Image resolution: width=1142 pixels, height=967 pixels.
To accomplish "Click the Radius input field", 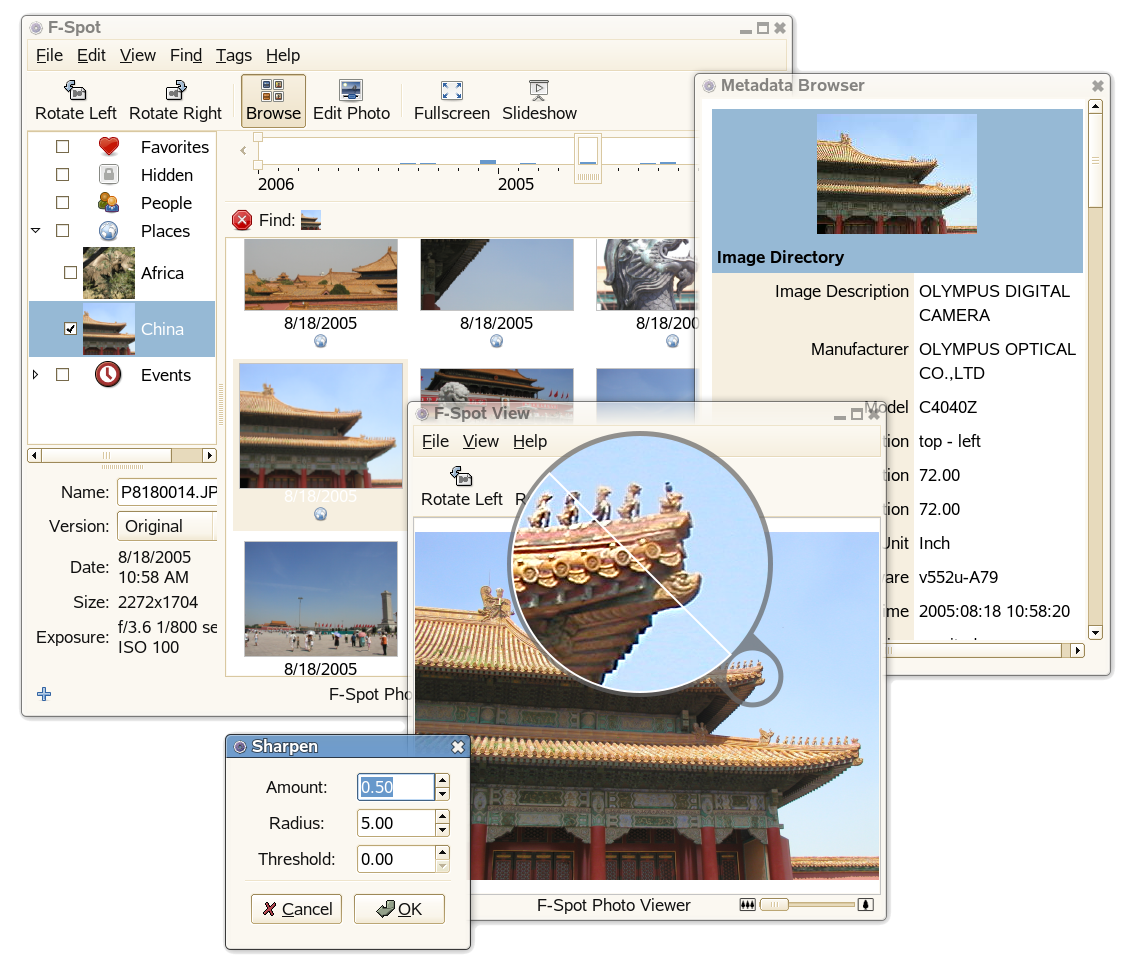I will tap(396, 823).
